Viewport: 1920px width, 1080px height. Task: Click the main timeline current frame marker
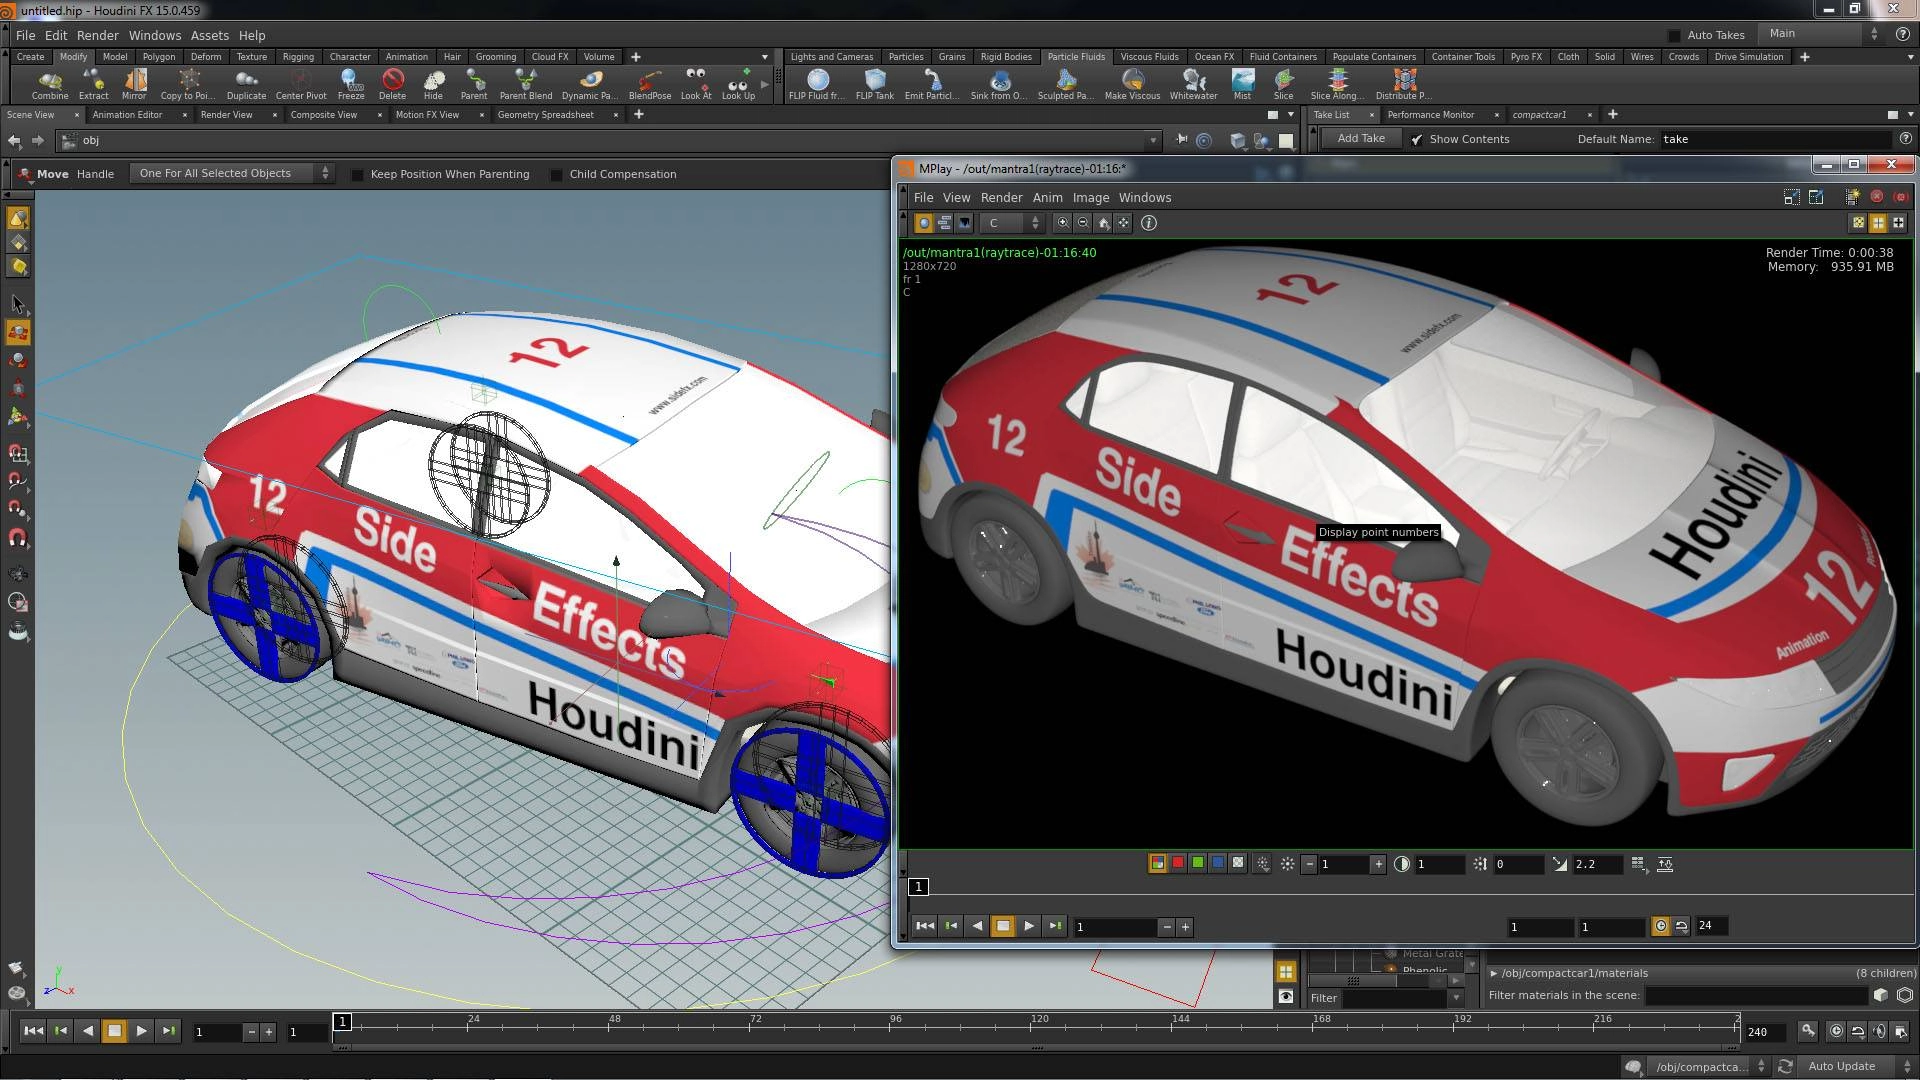(x=342, y=1022)
